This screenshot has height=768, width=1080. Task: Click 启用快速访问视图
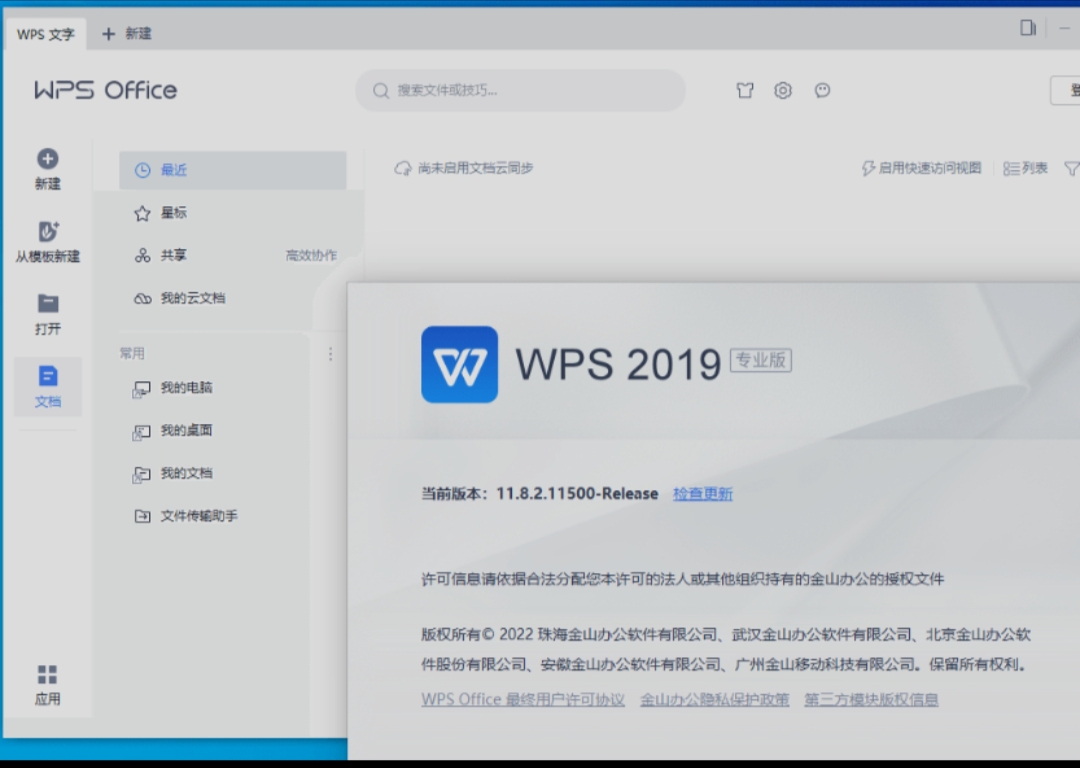[x=922, y=168]
